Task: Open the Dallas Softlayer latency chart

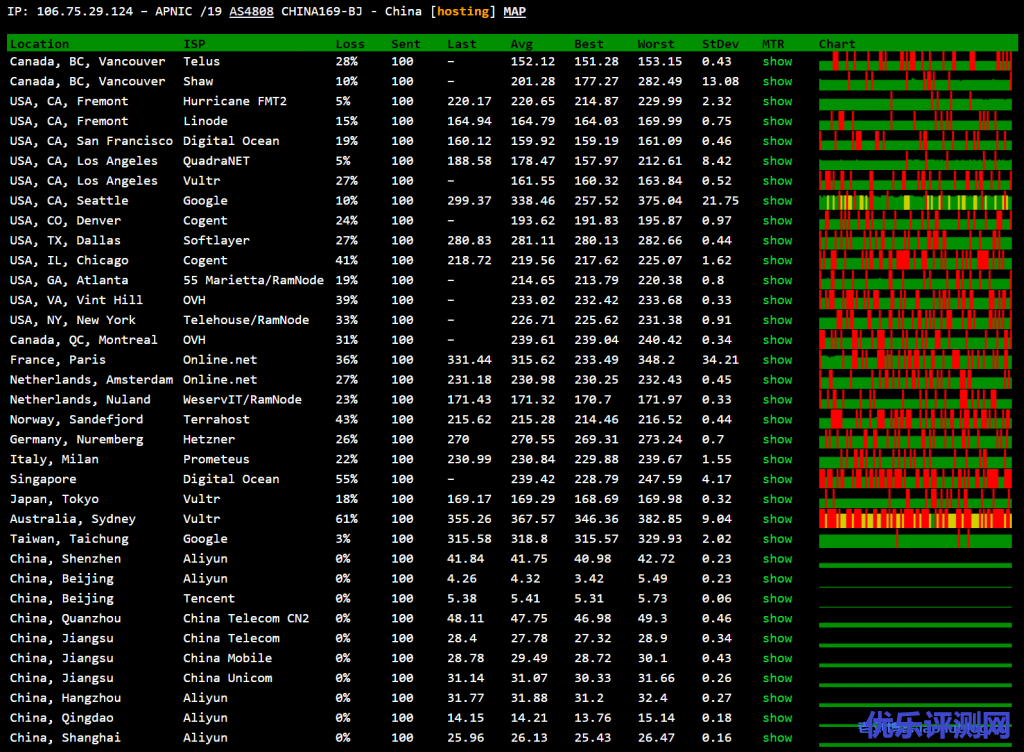Action: pyautogui.click(x=915, y=241)
